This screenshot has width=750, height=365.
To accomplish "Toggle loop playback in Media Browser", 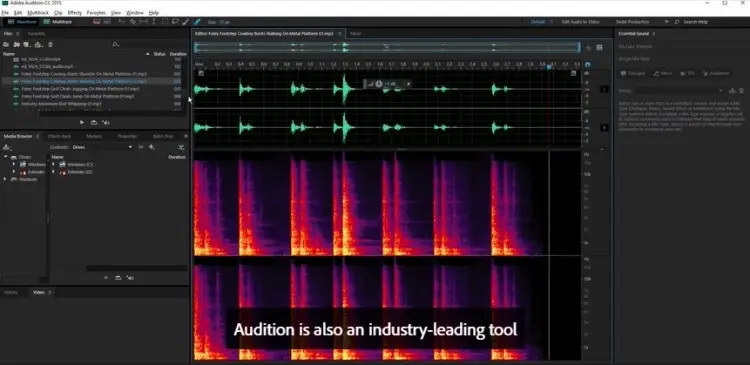I will (118, 278).
